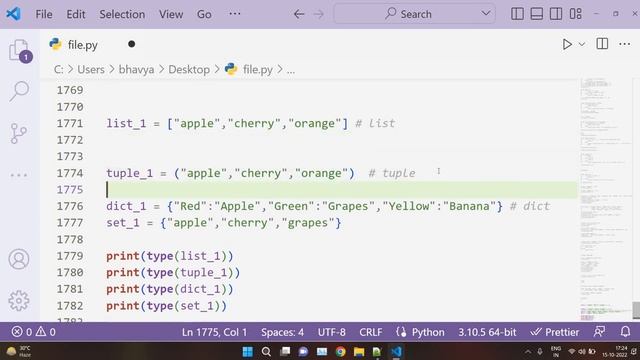Change the UTF-8 encoding
The width and height of the screenshot is (640, 360).
tap(331, 332)
